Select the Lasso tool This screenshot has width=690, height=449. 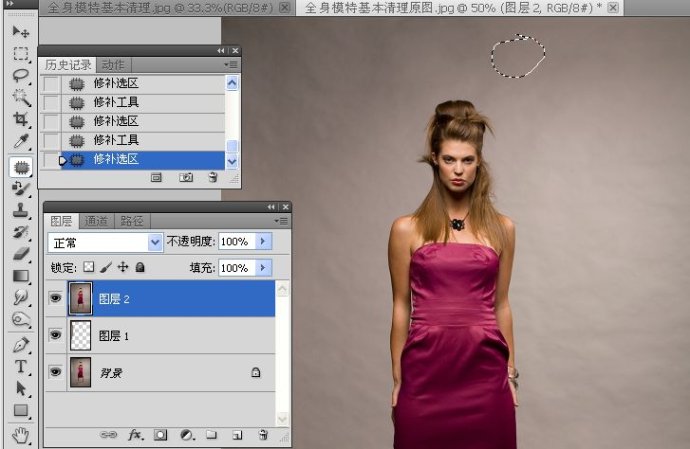coord(20,75)
